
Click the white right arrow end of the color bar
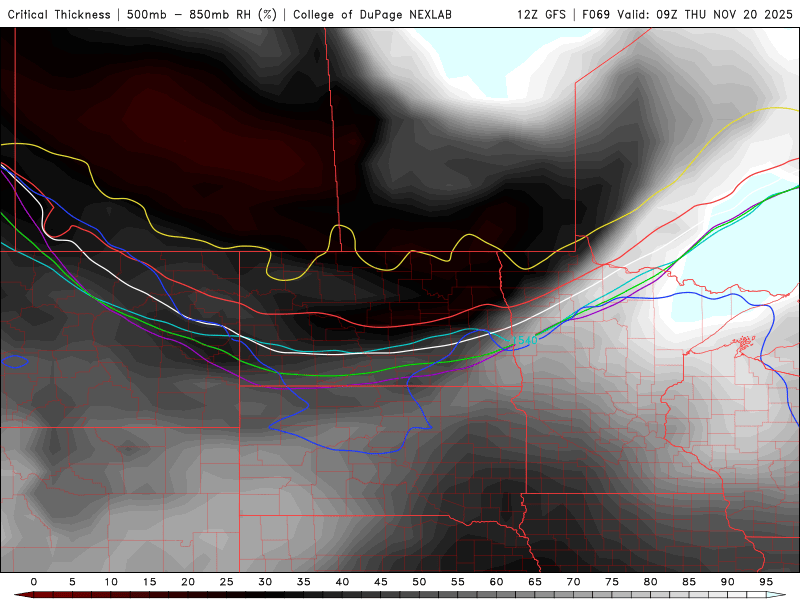tap(776, 595)
